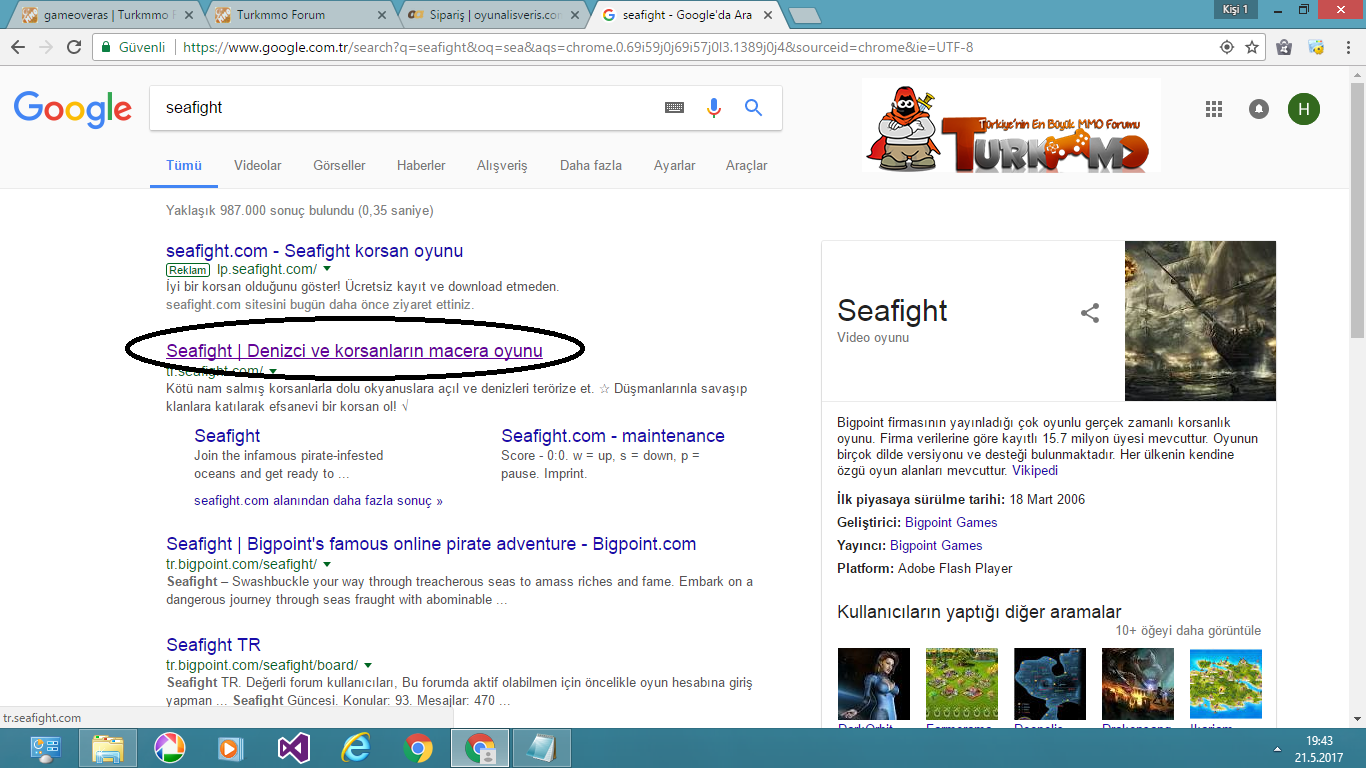Switch to the Görseller tab
This screenshot has width=1366, height=768.
click(339, 165)
